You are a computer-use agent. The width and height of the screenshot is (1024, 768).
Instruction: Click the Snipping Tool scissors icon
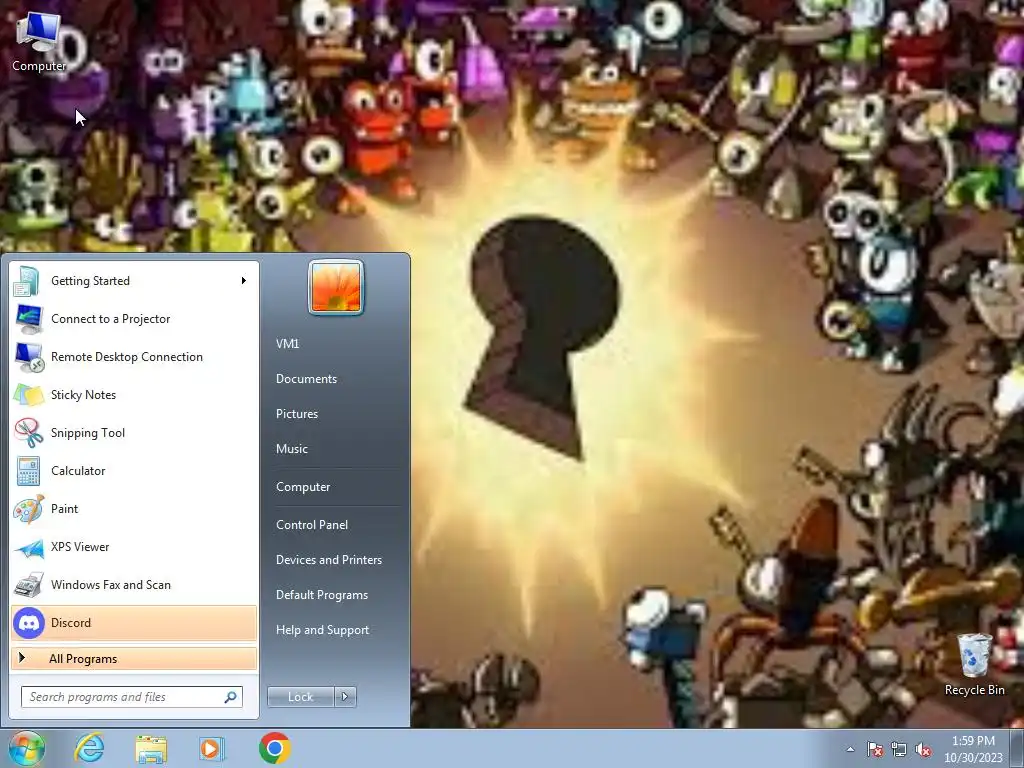[28, 432]
